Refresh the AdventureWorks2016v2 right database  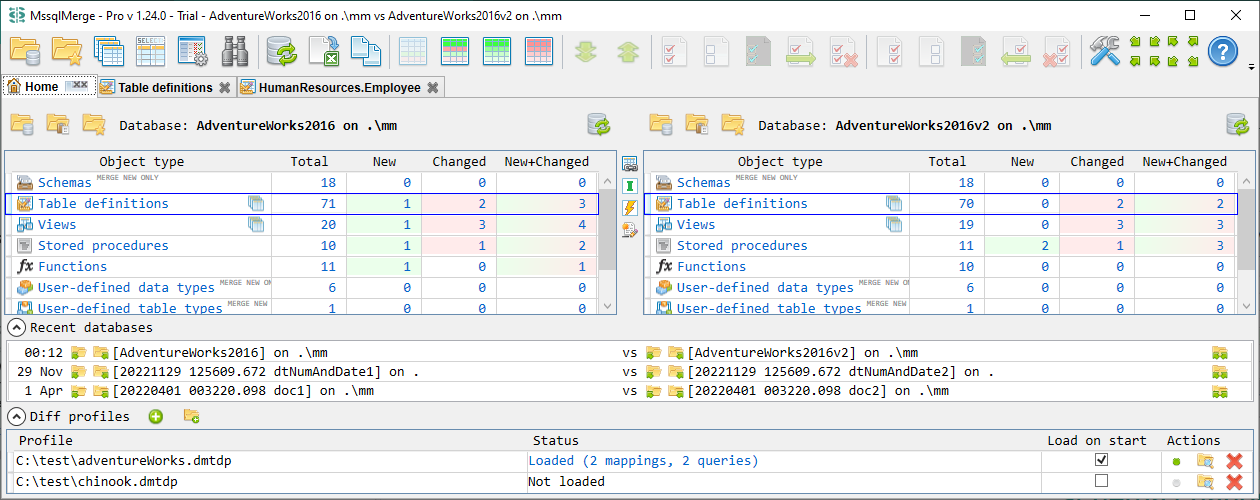pyautogui.click(x=1238, y=125)
